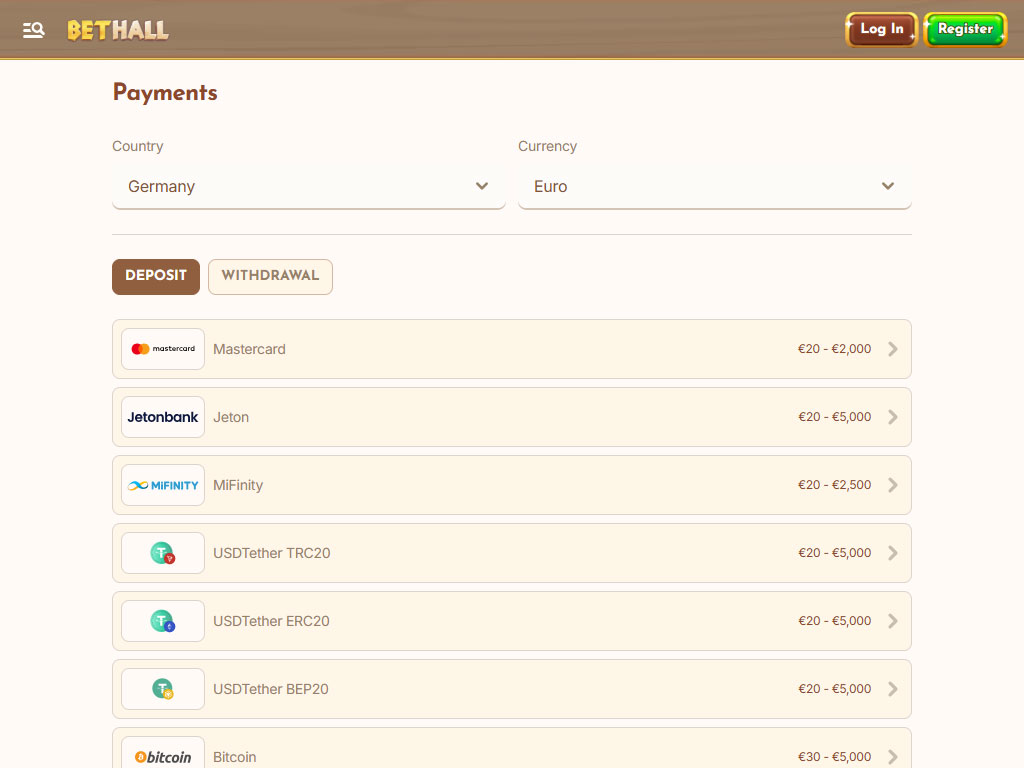
Task: Click the USDTether BEP20 label
Action: 270,689
